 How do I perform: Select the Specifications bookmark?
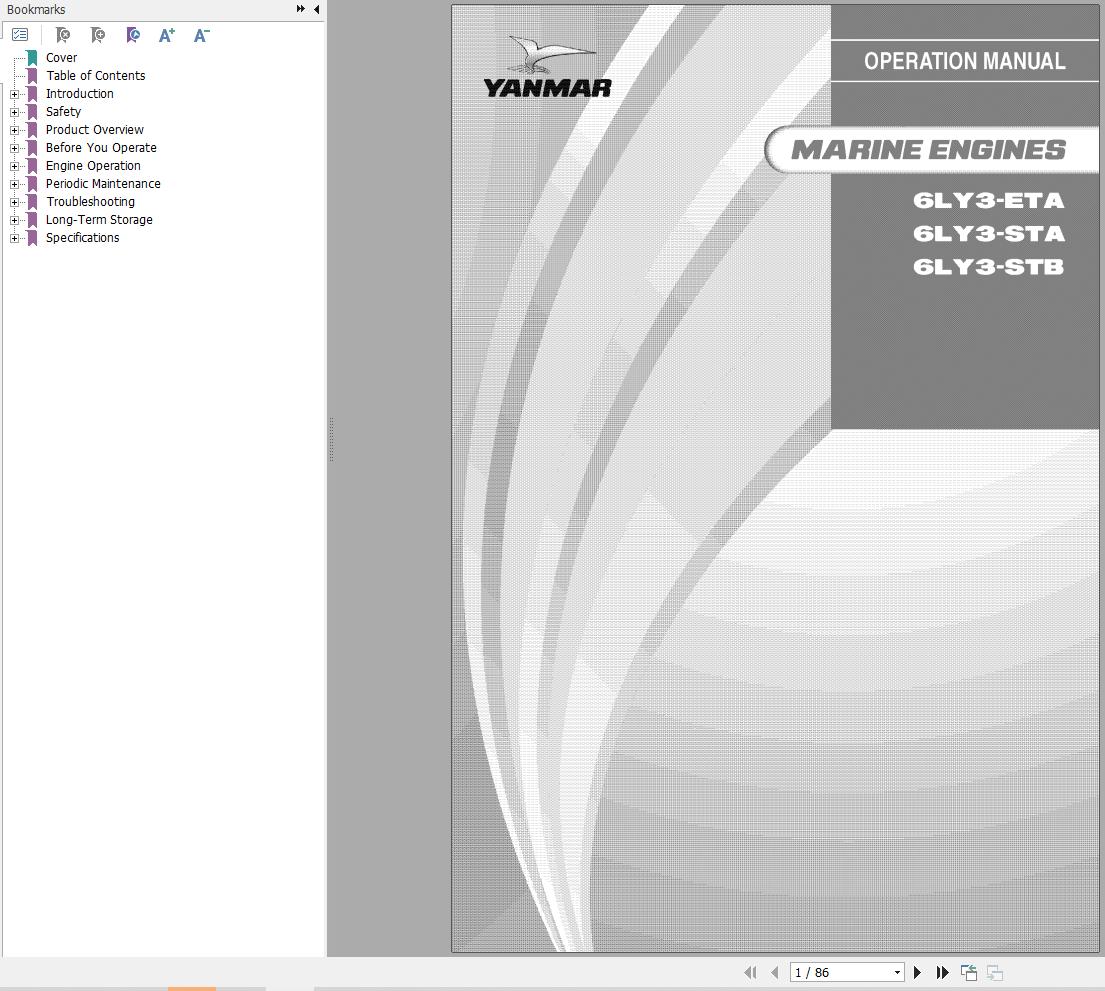(x=82, y=237)
